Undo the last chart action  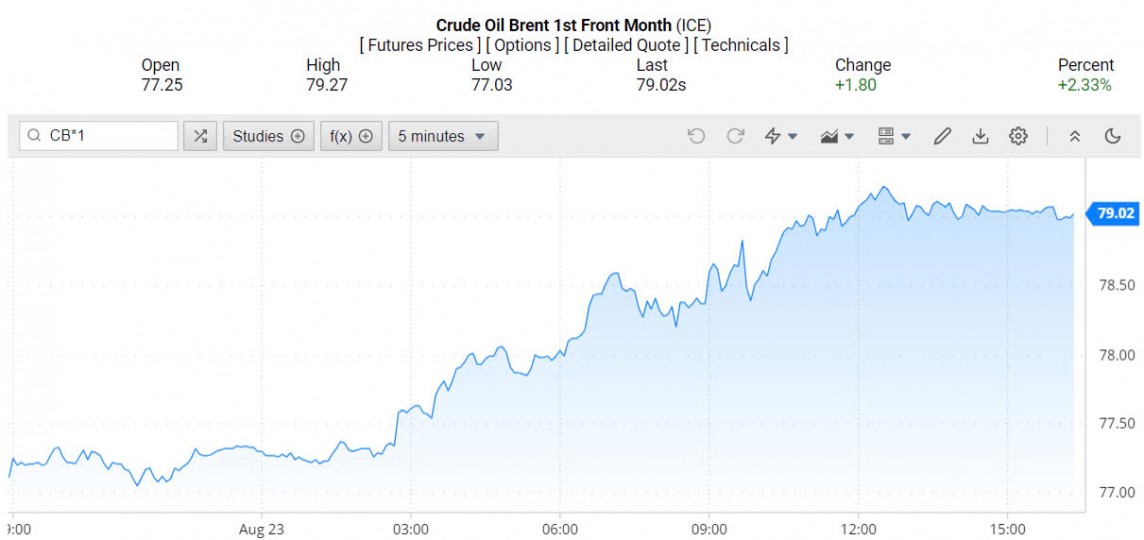pyautogui.click(x=696, y=136)
